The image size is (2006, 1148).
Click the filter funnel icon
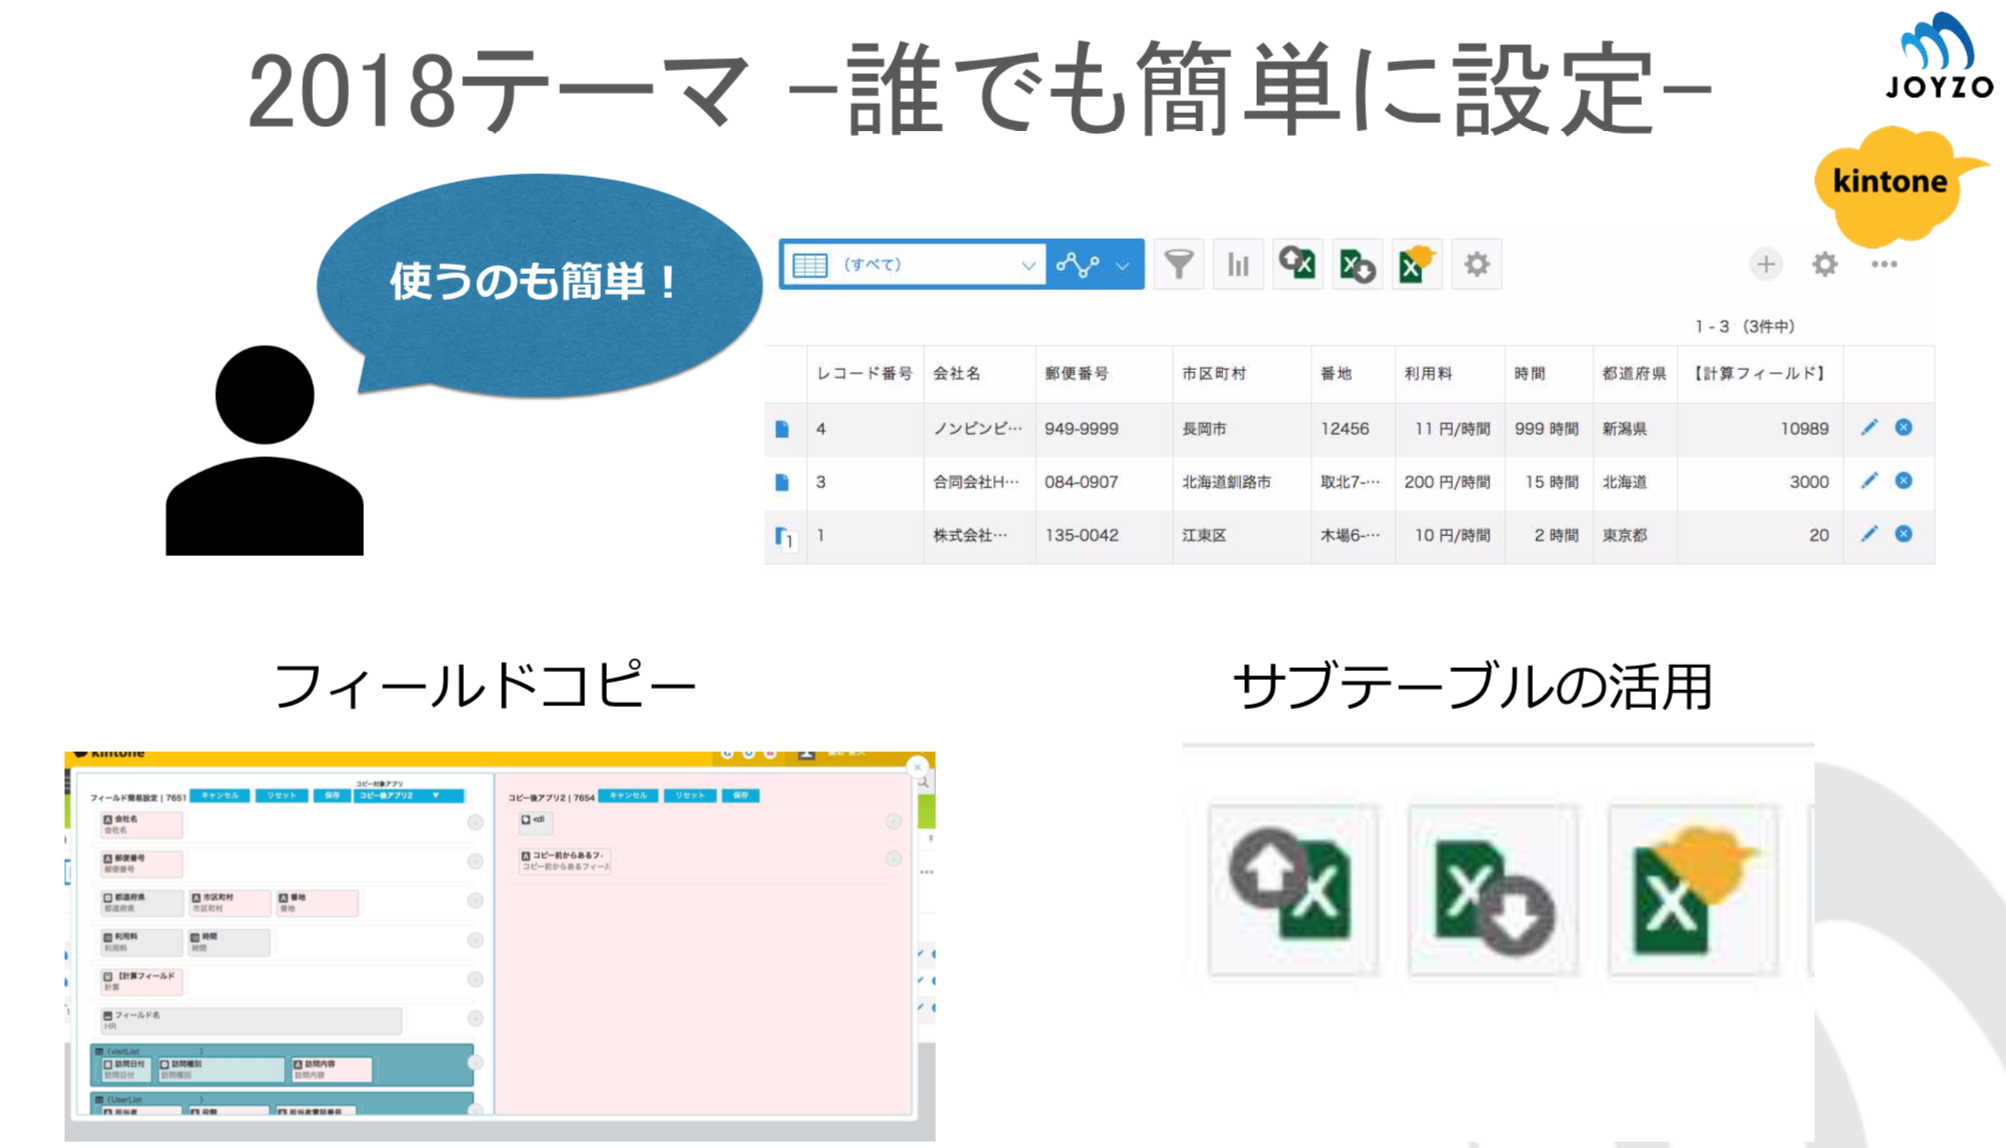pos(1179,265)
